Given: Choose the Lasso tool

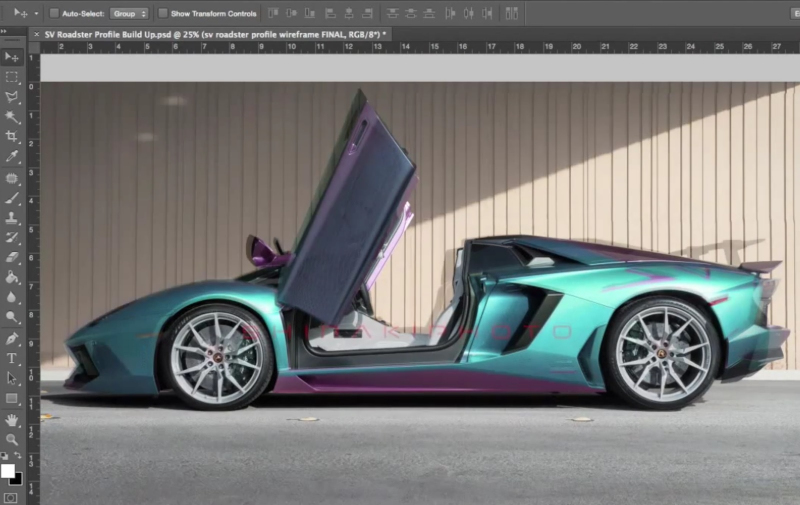Looking at the screenshot, I should coord(12,97).
